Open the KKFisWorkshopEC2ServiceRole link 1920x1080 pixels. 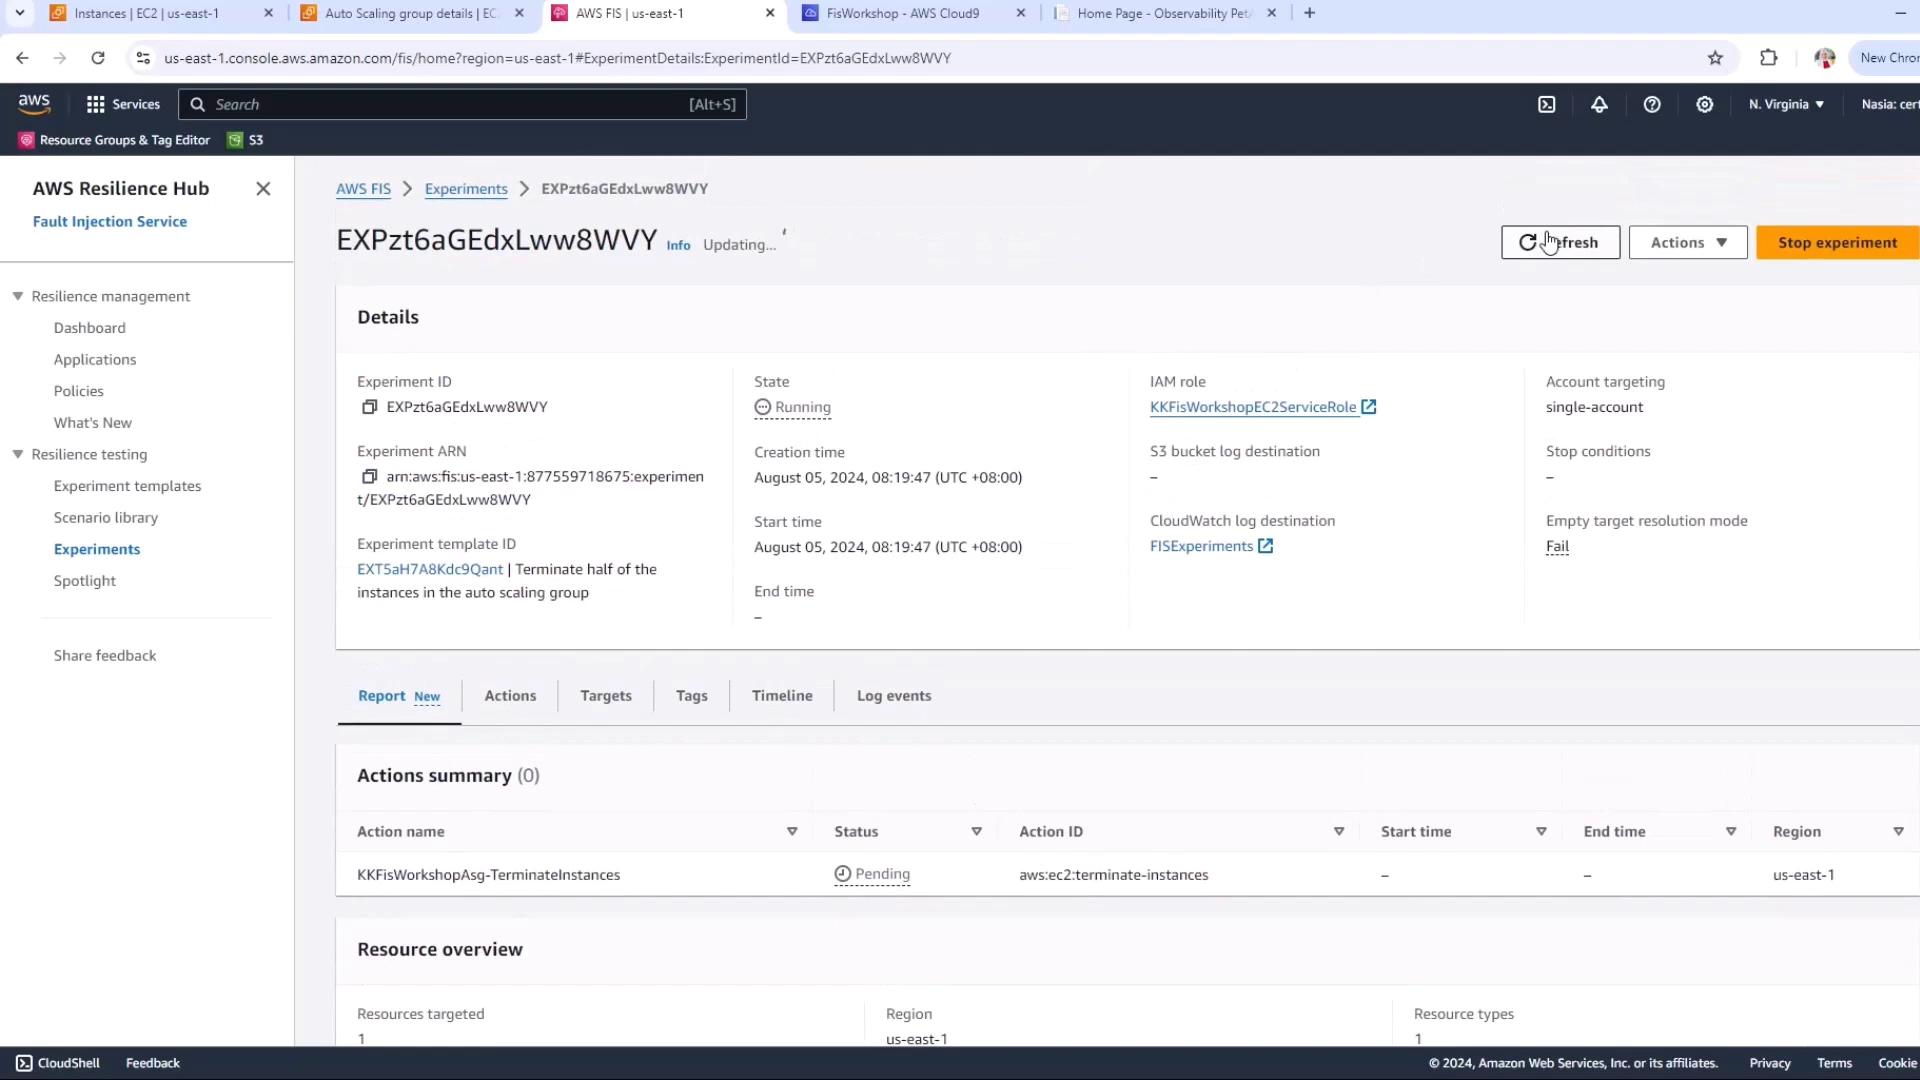[1252, 407]
